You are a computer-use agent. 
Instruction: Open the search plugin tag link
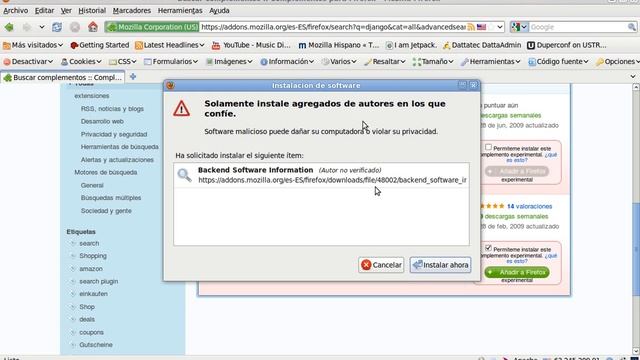point(99,281)
